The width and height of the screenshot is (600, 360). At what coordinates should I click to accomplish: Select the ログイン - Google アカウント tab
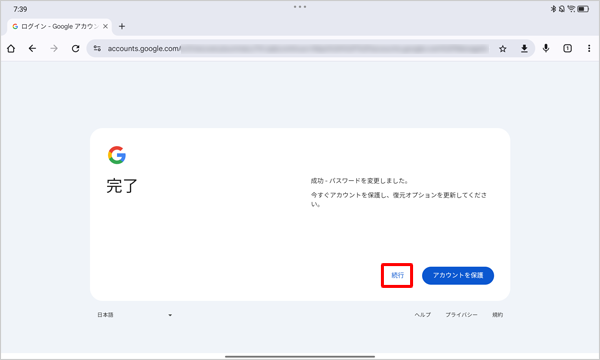click(x=60, y=26)
